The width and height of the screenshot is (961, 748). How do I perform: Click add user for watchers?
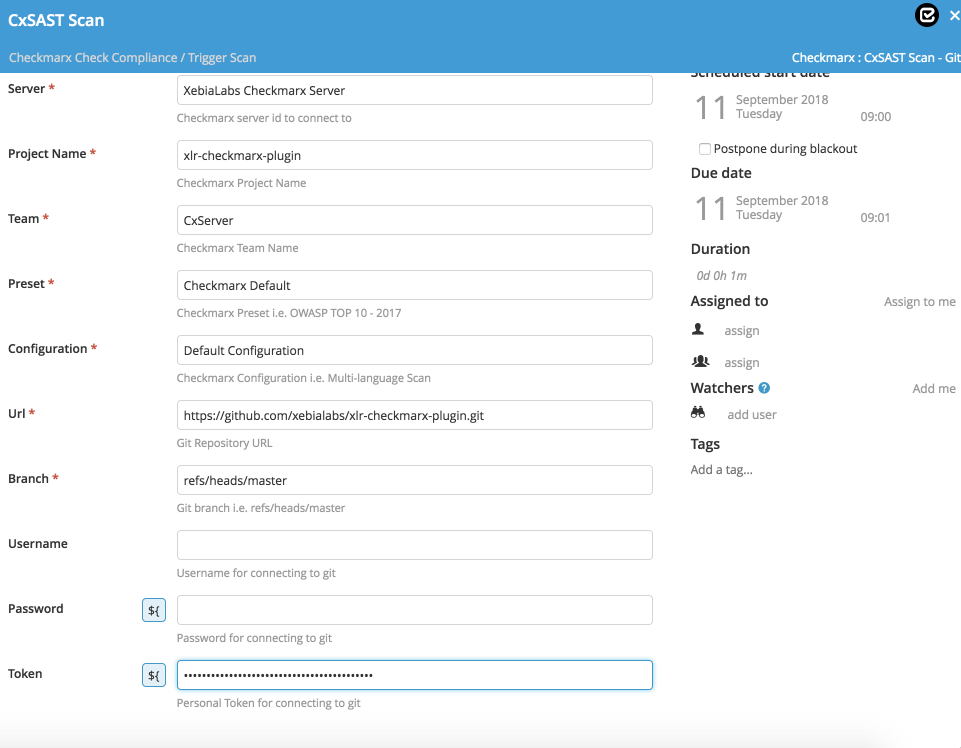tap(751, 414)
